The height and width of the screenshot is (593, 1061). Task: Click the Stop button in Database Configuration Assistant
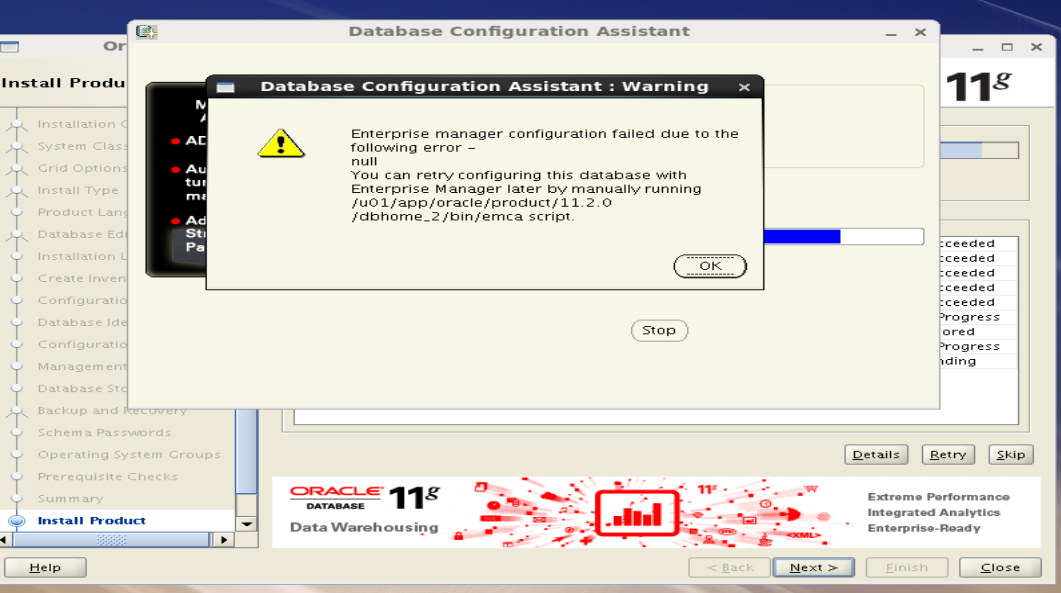[659, 330]
